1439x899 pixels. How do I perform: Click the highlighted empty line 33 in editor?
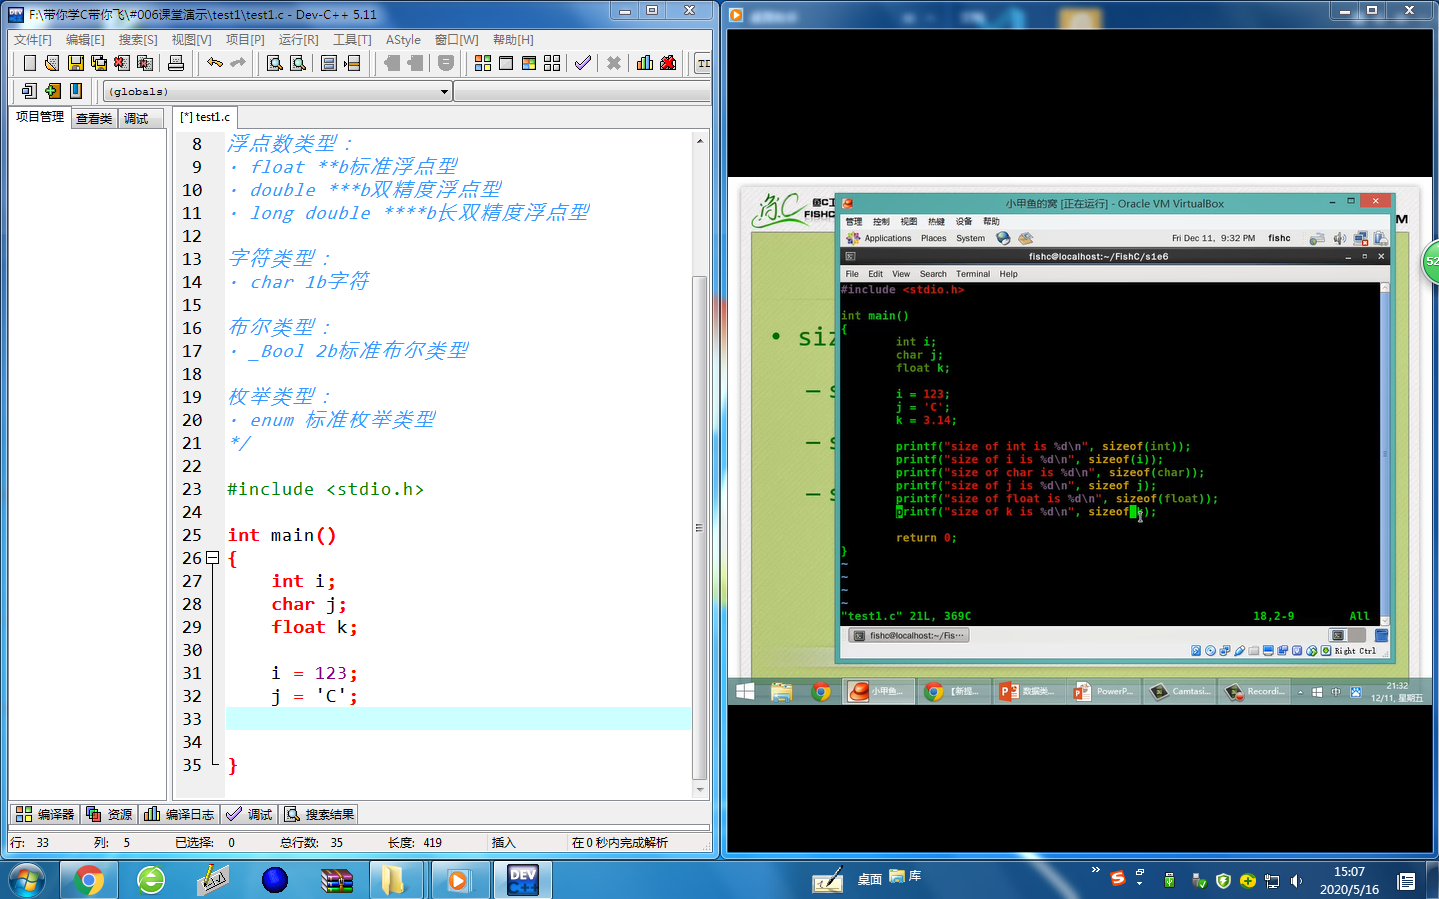pyautogui.click(x=458, y=719)
